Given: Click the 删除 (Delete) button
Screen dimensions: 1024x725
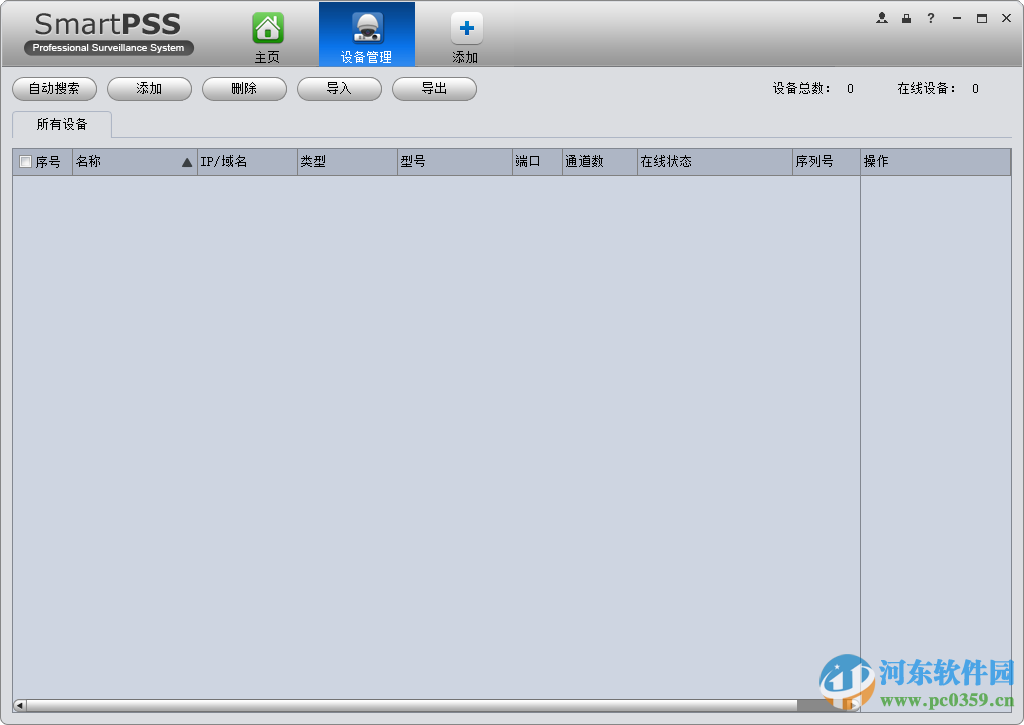Looking at the screenshot, I should 244,88.
